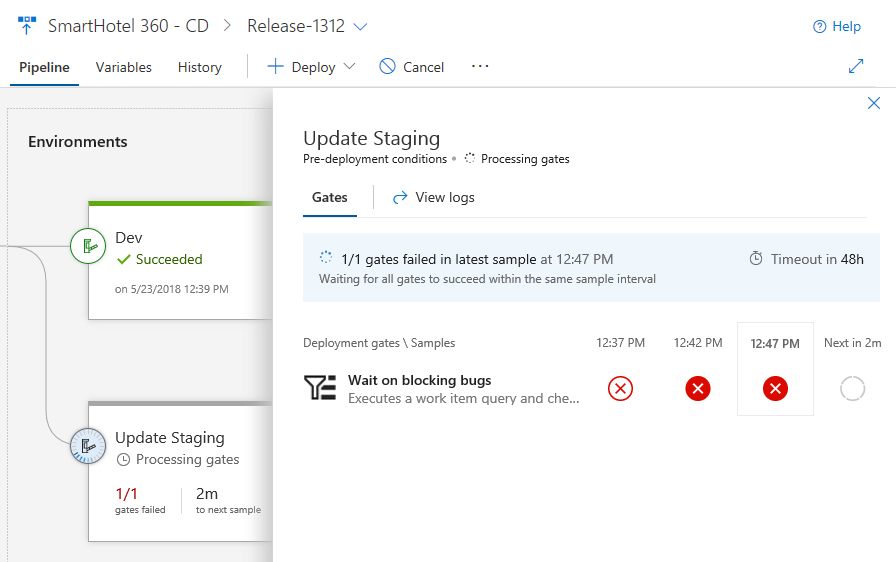896x562 pixels.
Task: Open View logs link
Action: coord(434,197)
